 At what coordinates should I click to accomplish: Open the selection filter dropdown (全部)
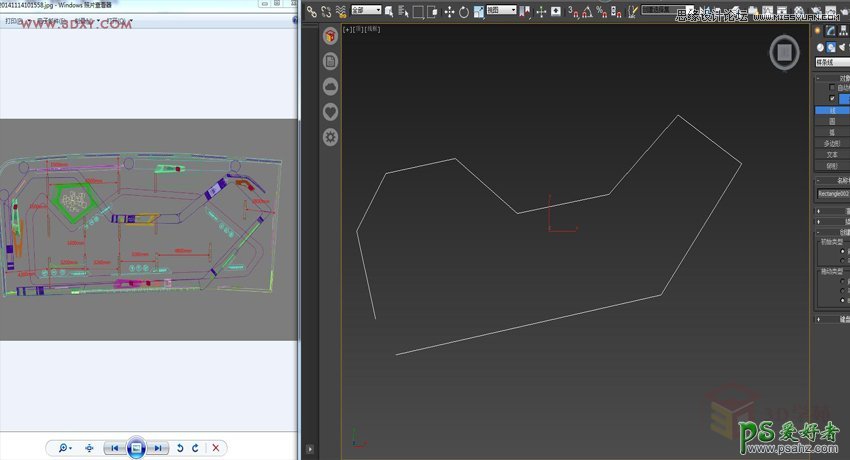coord(366,10)
